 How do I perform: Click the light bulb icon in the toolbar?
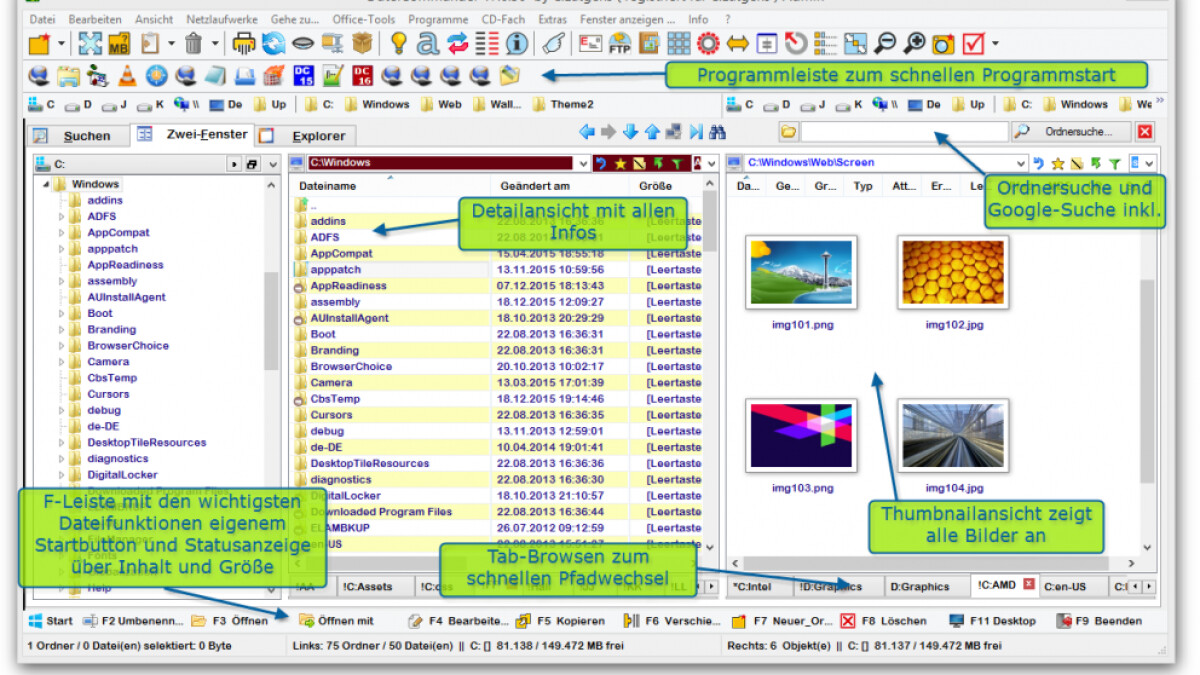398,43
